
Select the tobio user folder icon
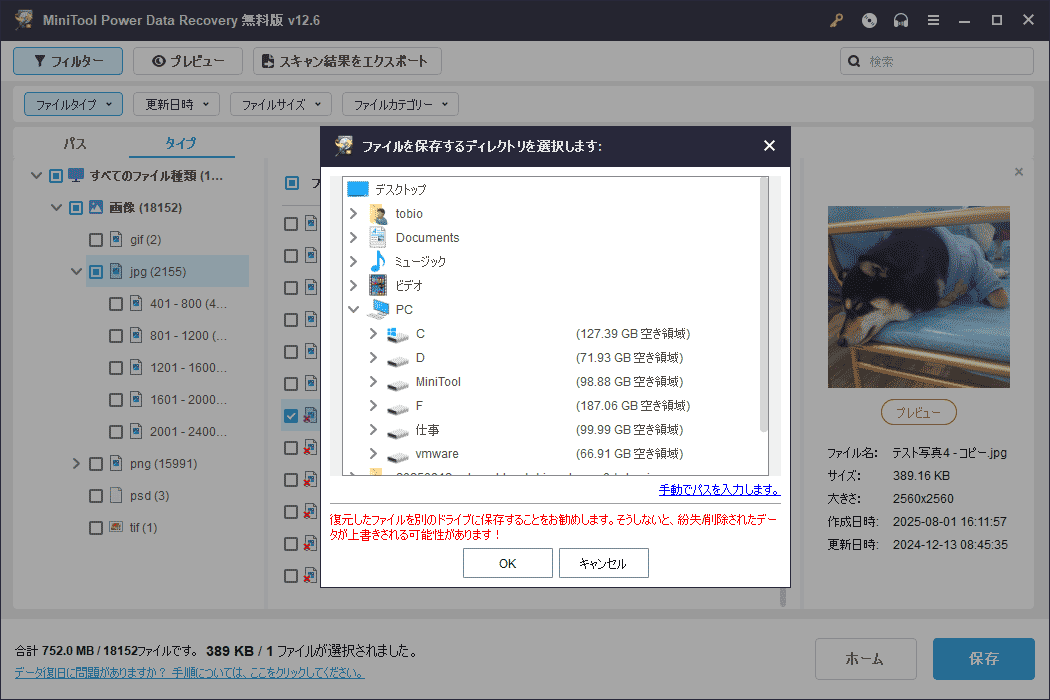point(378,214)
